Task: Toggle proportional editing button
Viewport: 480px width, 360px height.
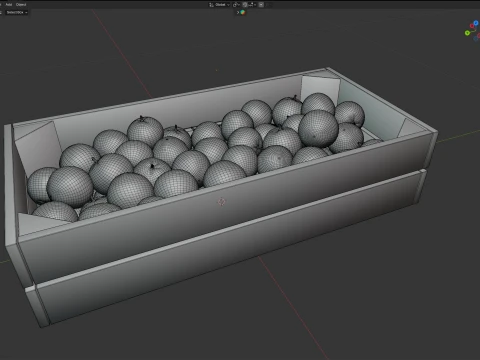Action: tap(261, 5)
